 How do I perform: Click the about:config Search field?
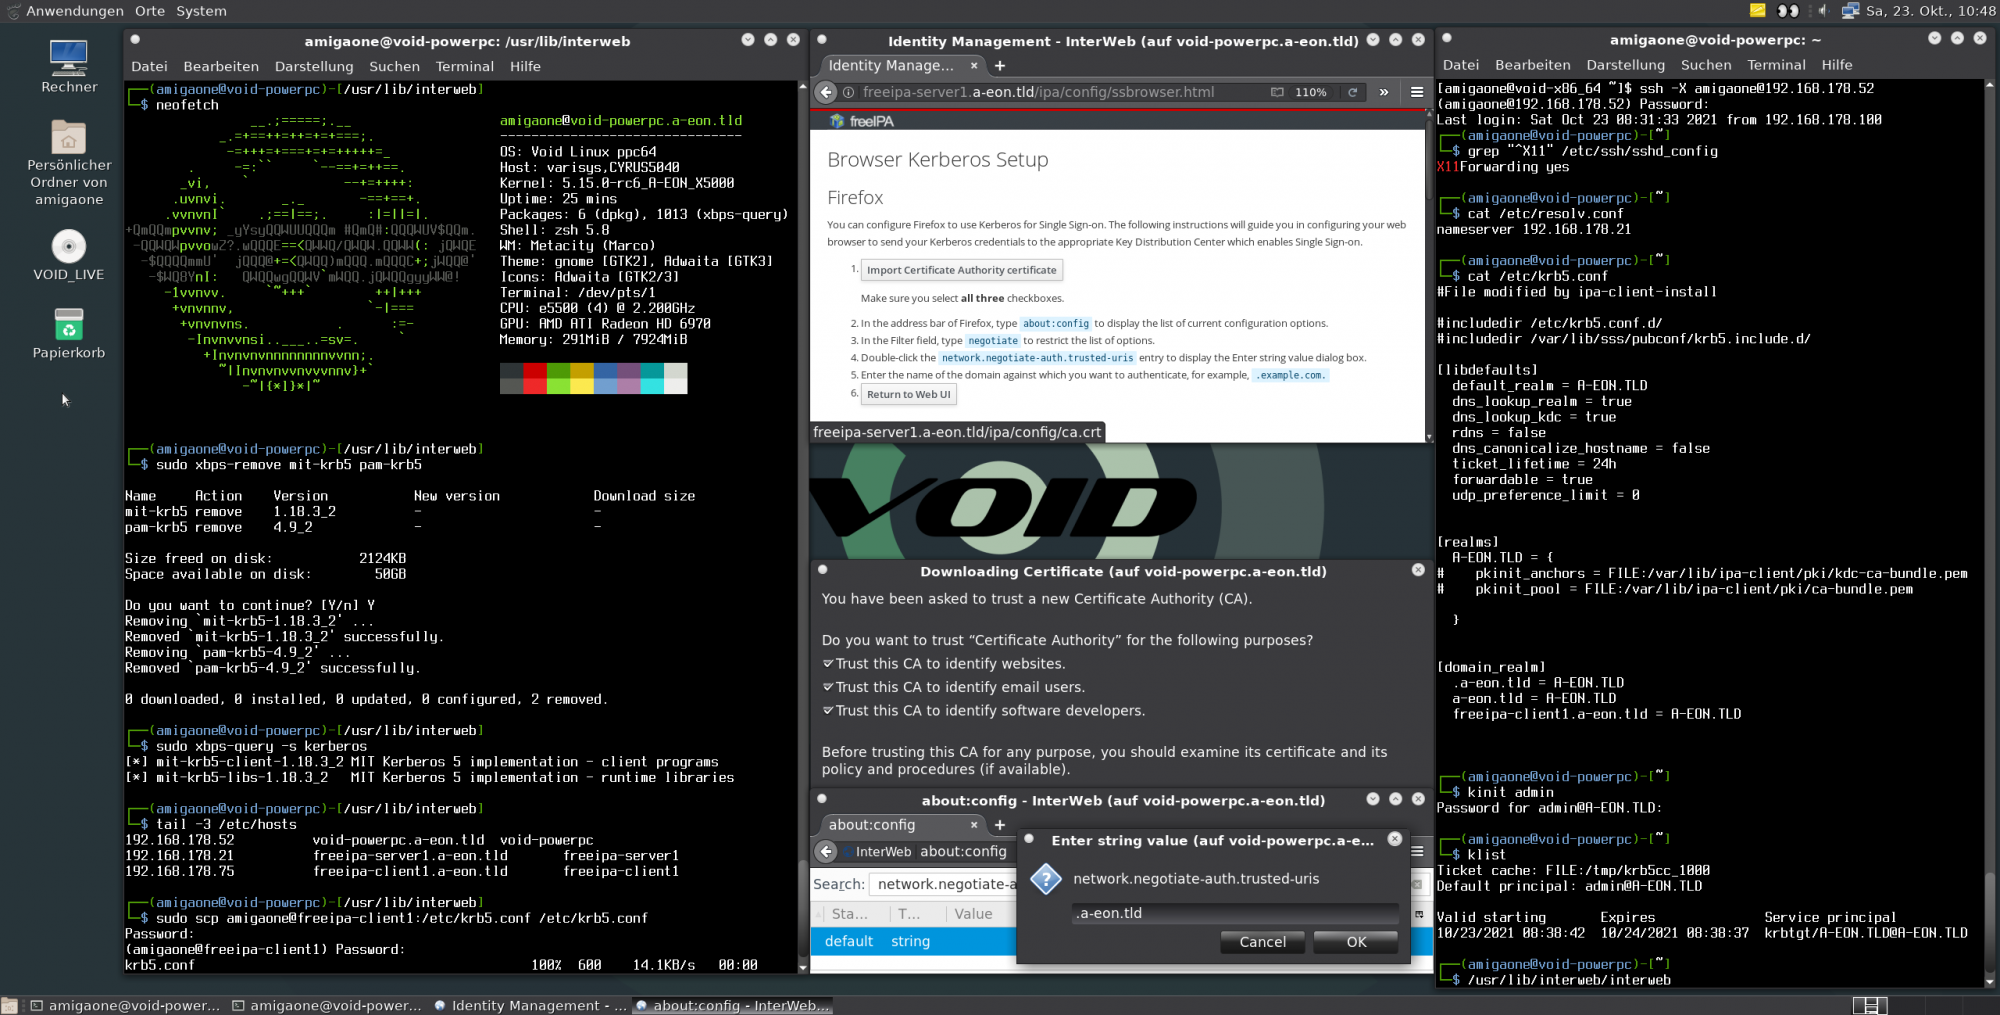[x=942, y=884]
